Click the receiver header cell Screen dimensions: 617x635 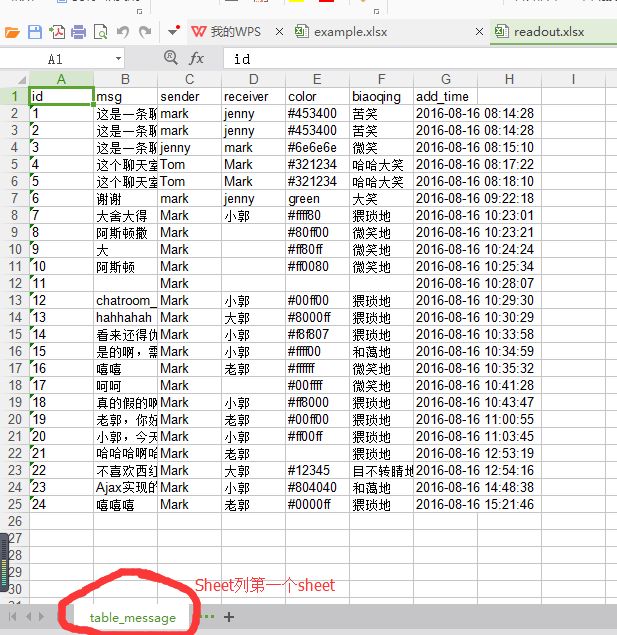pos(253,96)
